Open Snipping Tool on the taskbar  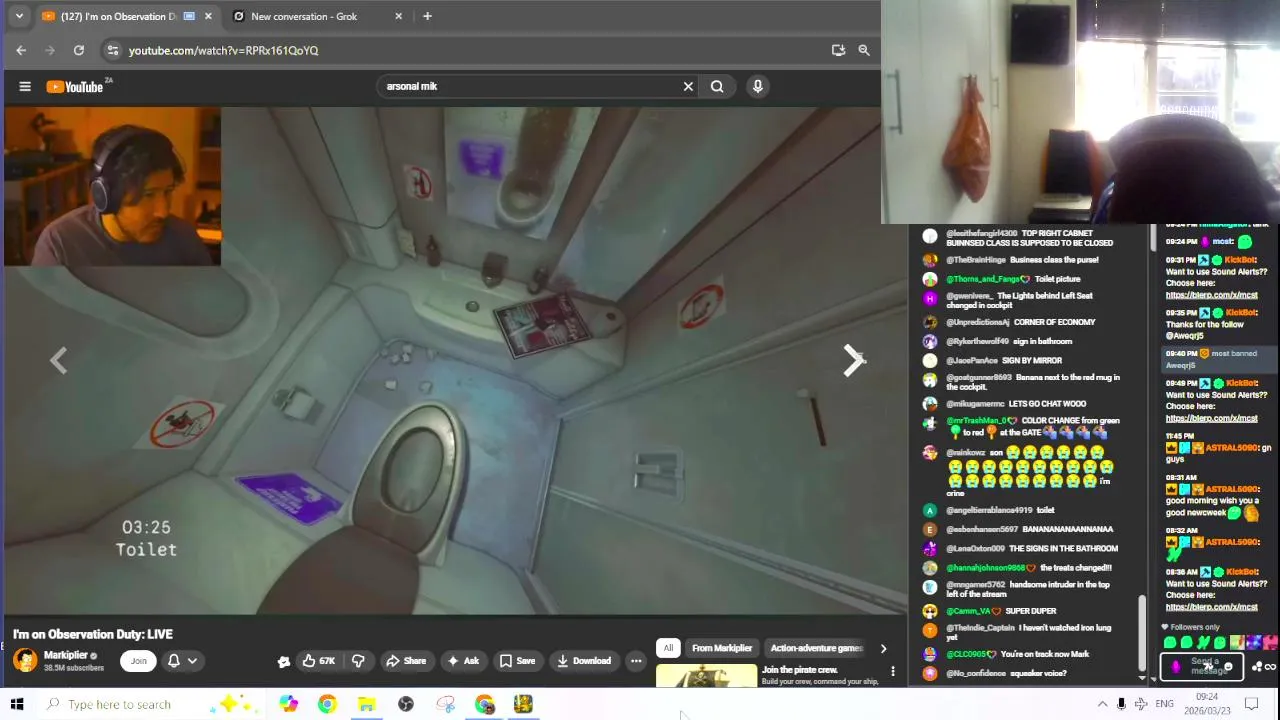[445, 704]
